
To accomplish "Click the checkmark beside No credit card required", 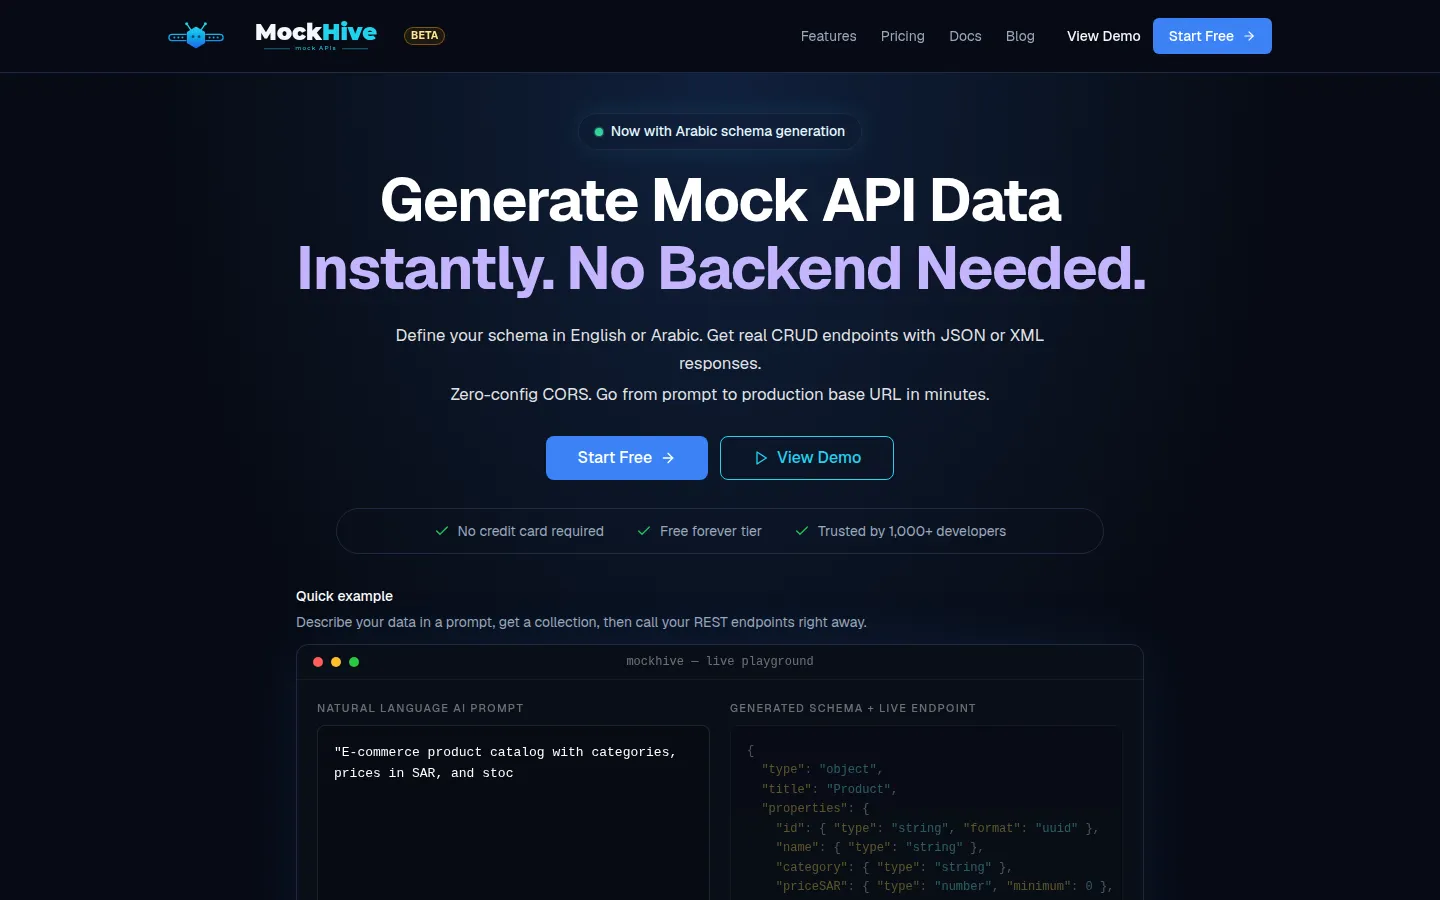I will click(442, 531).
